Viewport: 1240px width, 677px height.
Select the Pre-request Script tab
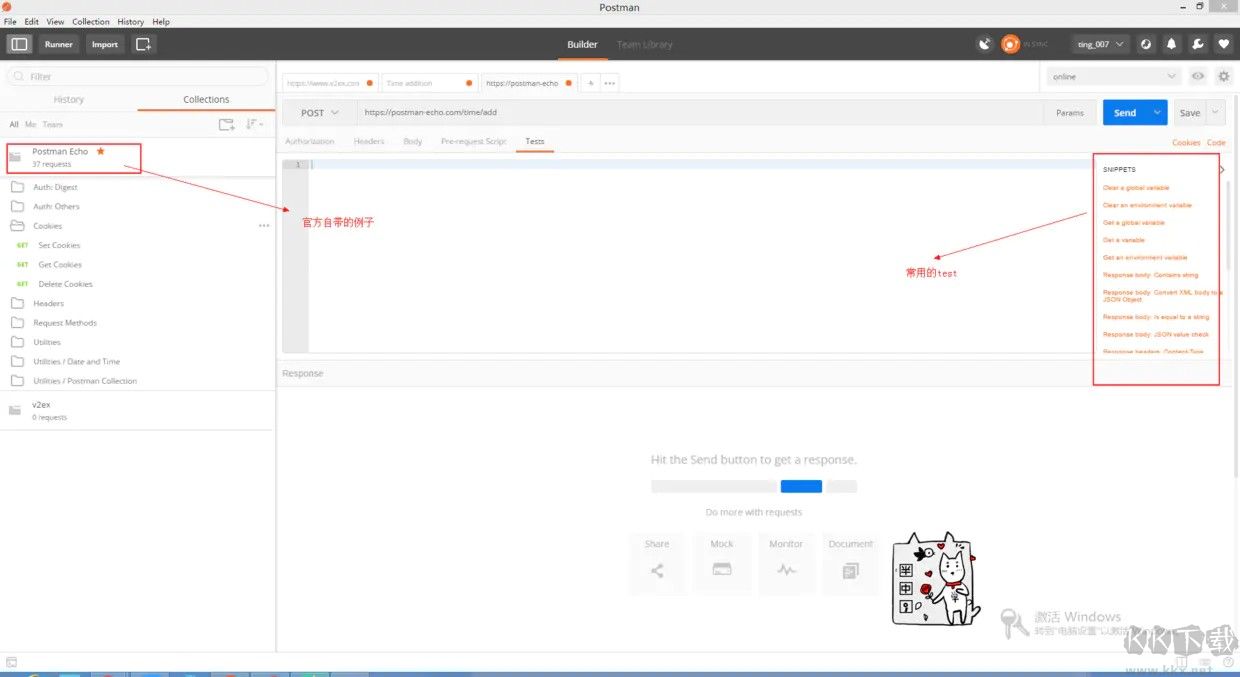474,142
